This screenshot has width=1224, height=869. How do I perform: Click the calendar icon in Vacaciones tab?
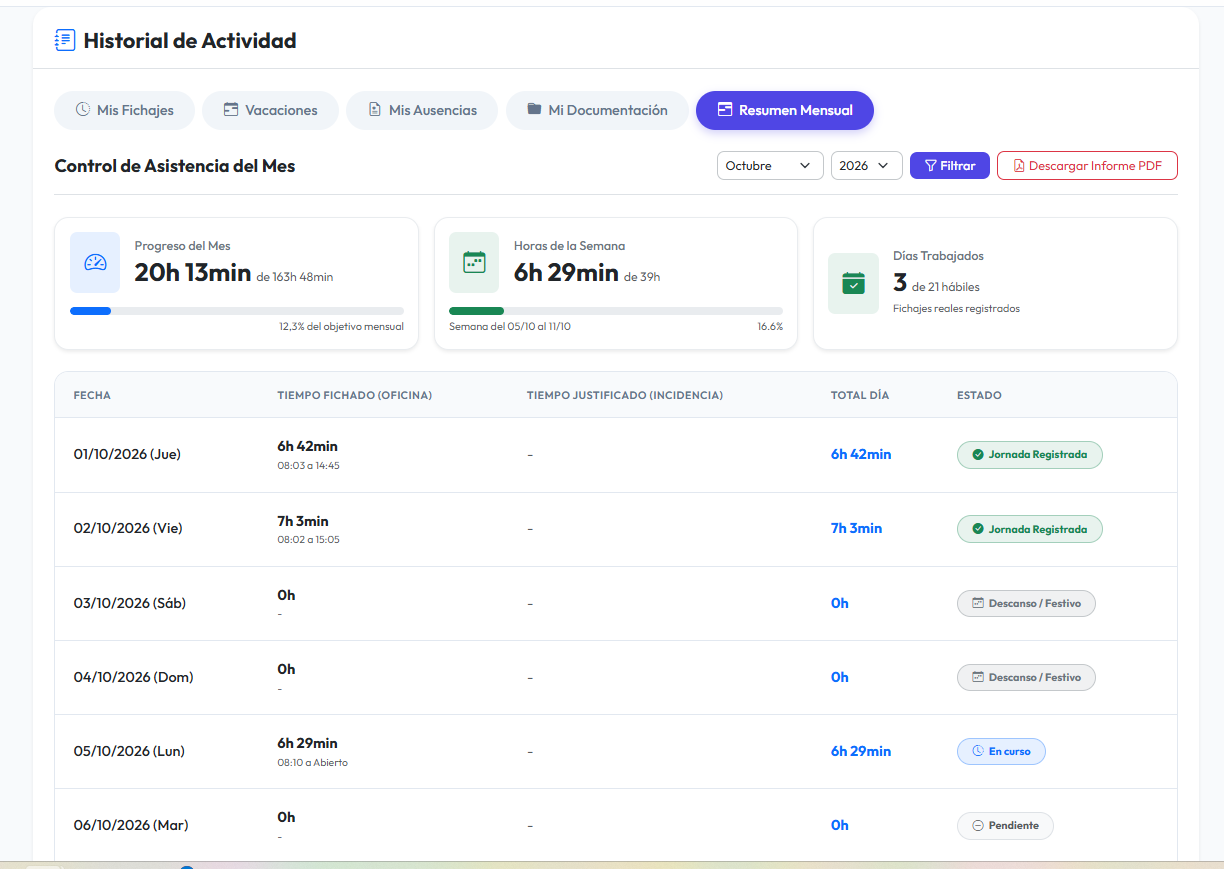pos(231,110)
